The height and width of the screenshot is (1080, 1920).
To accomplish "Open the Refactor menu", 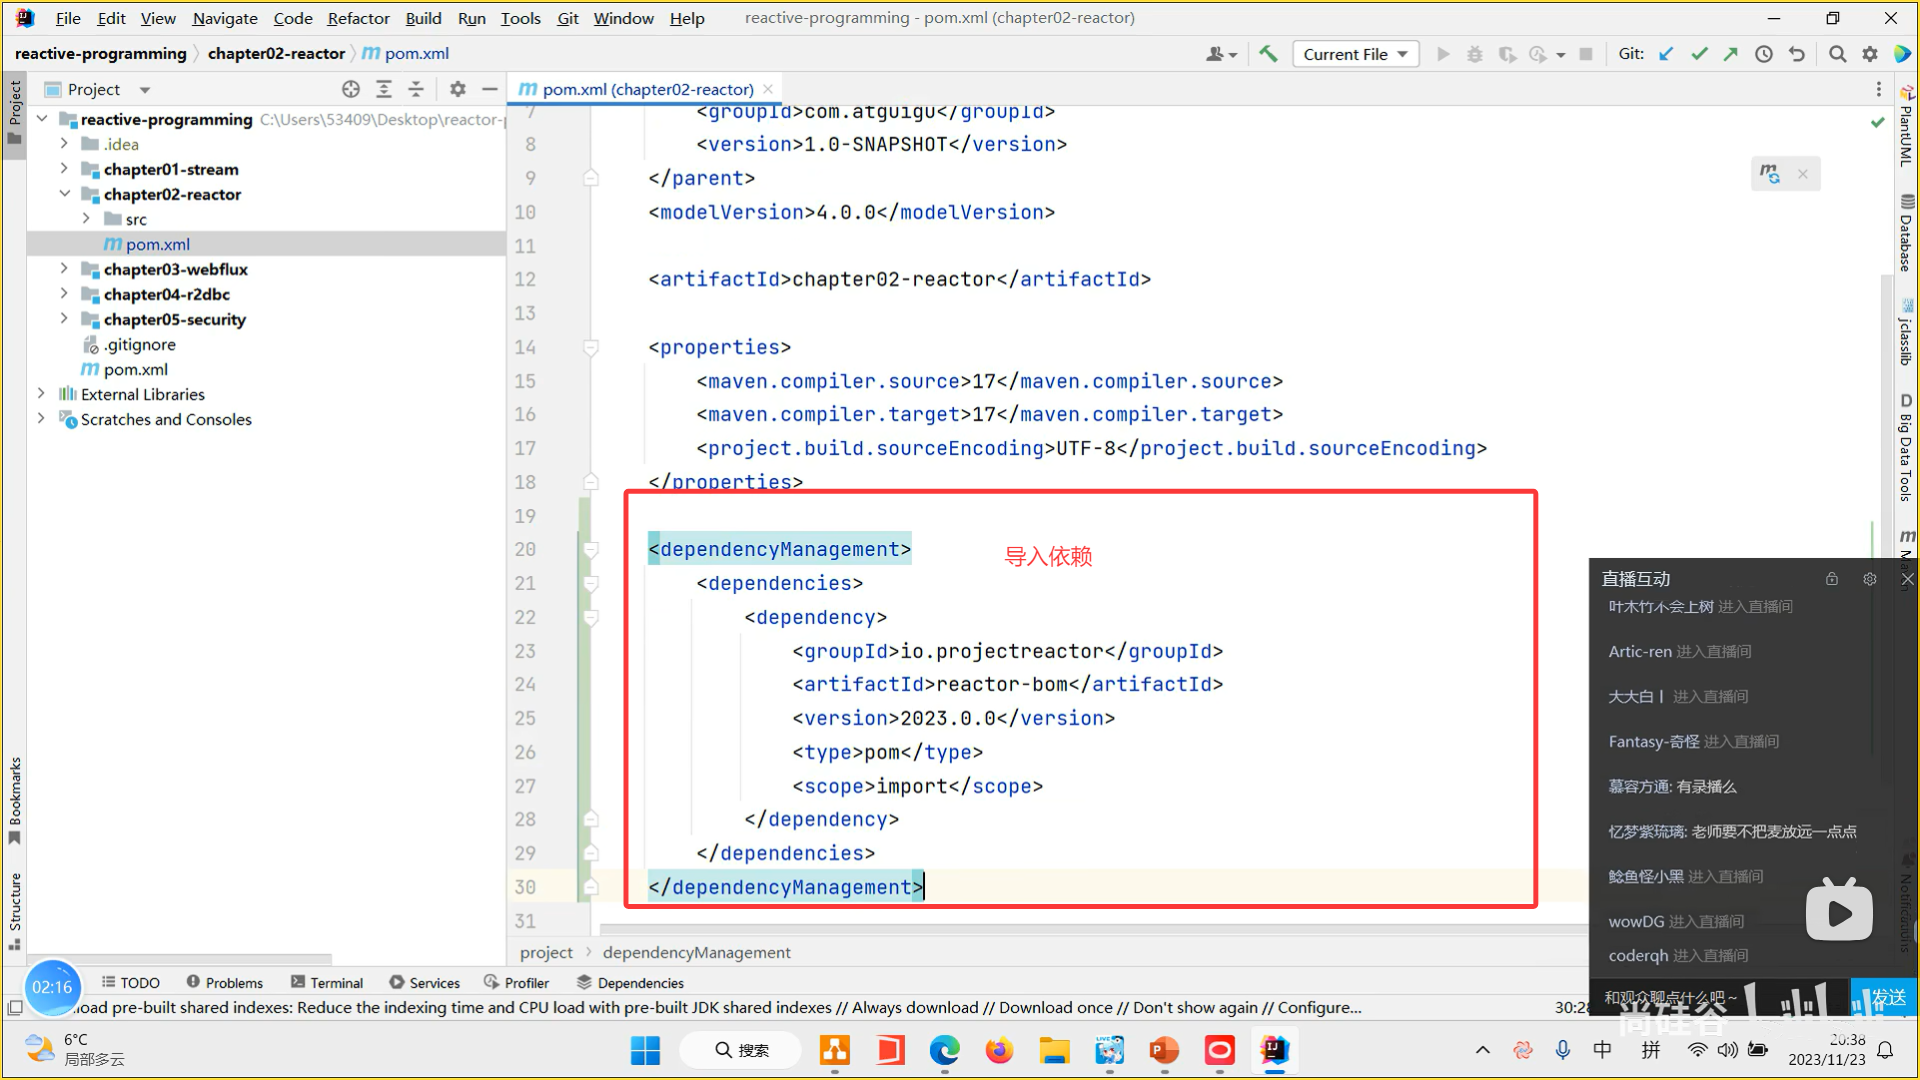I will pos(358,18).
